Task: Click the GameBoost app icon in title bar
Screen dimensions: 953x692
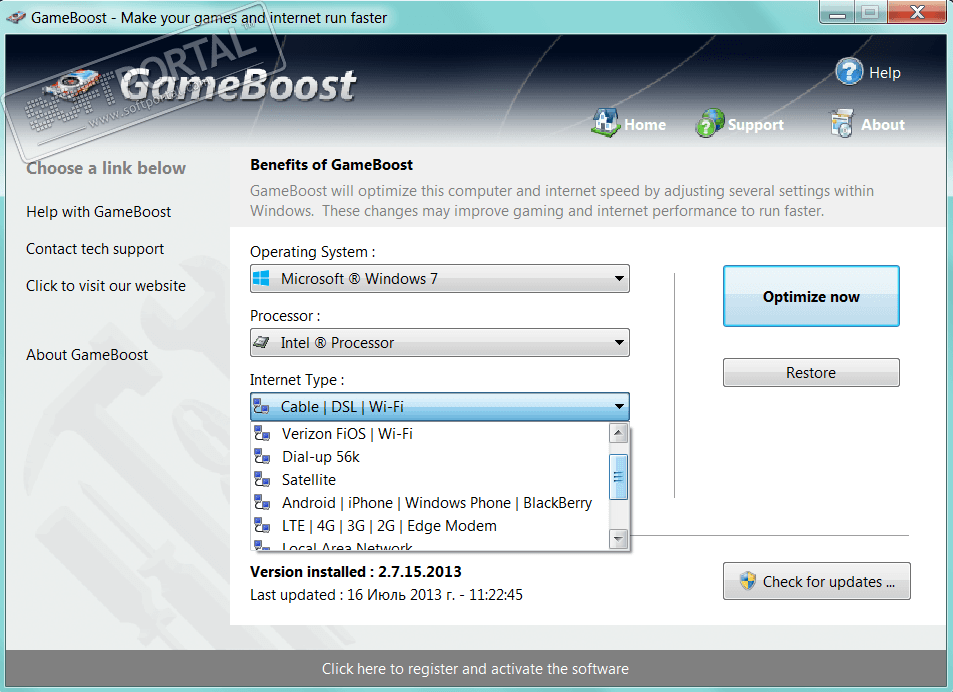Action: [x=16, y=18]
